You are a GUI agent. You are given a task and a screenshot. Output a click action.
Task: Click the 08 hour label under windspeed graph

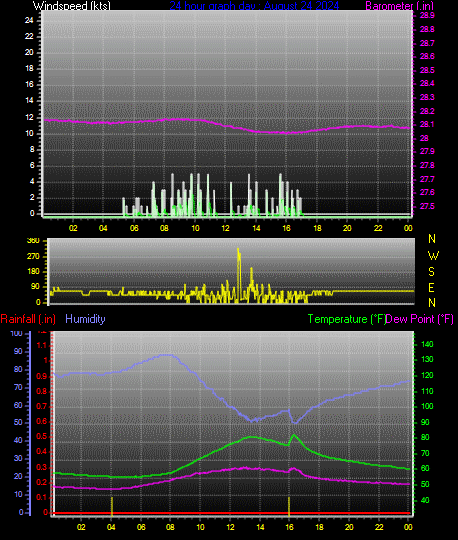[164, 228]
